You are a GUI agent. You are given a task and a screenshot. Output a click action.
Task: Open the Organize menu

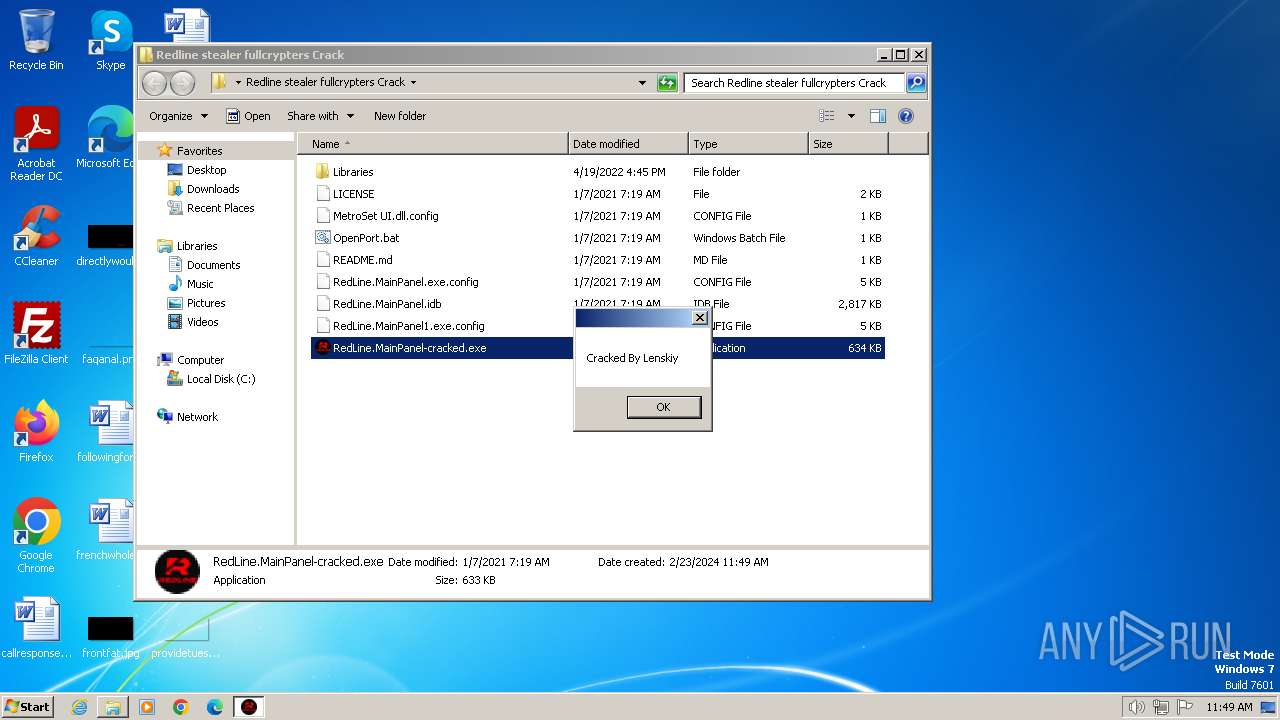178,116
